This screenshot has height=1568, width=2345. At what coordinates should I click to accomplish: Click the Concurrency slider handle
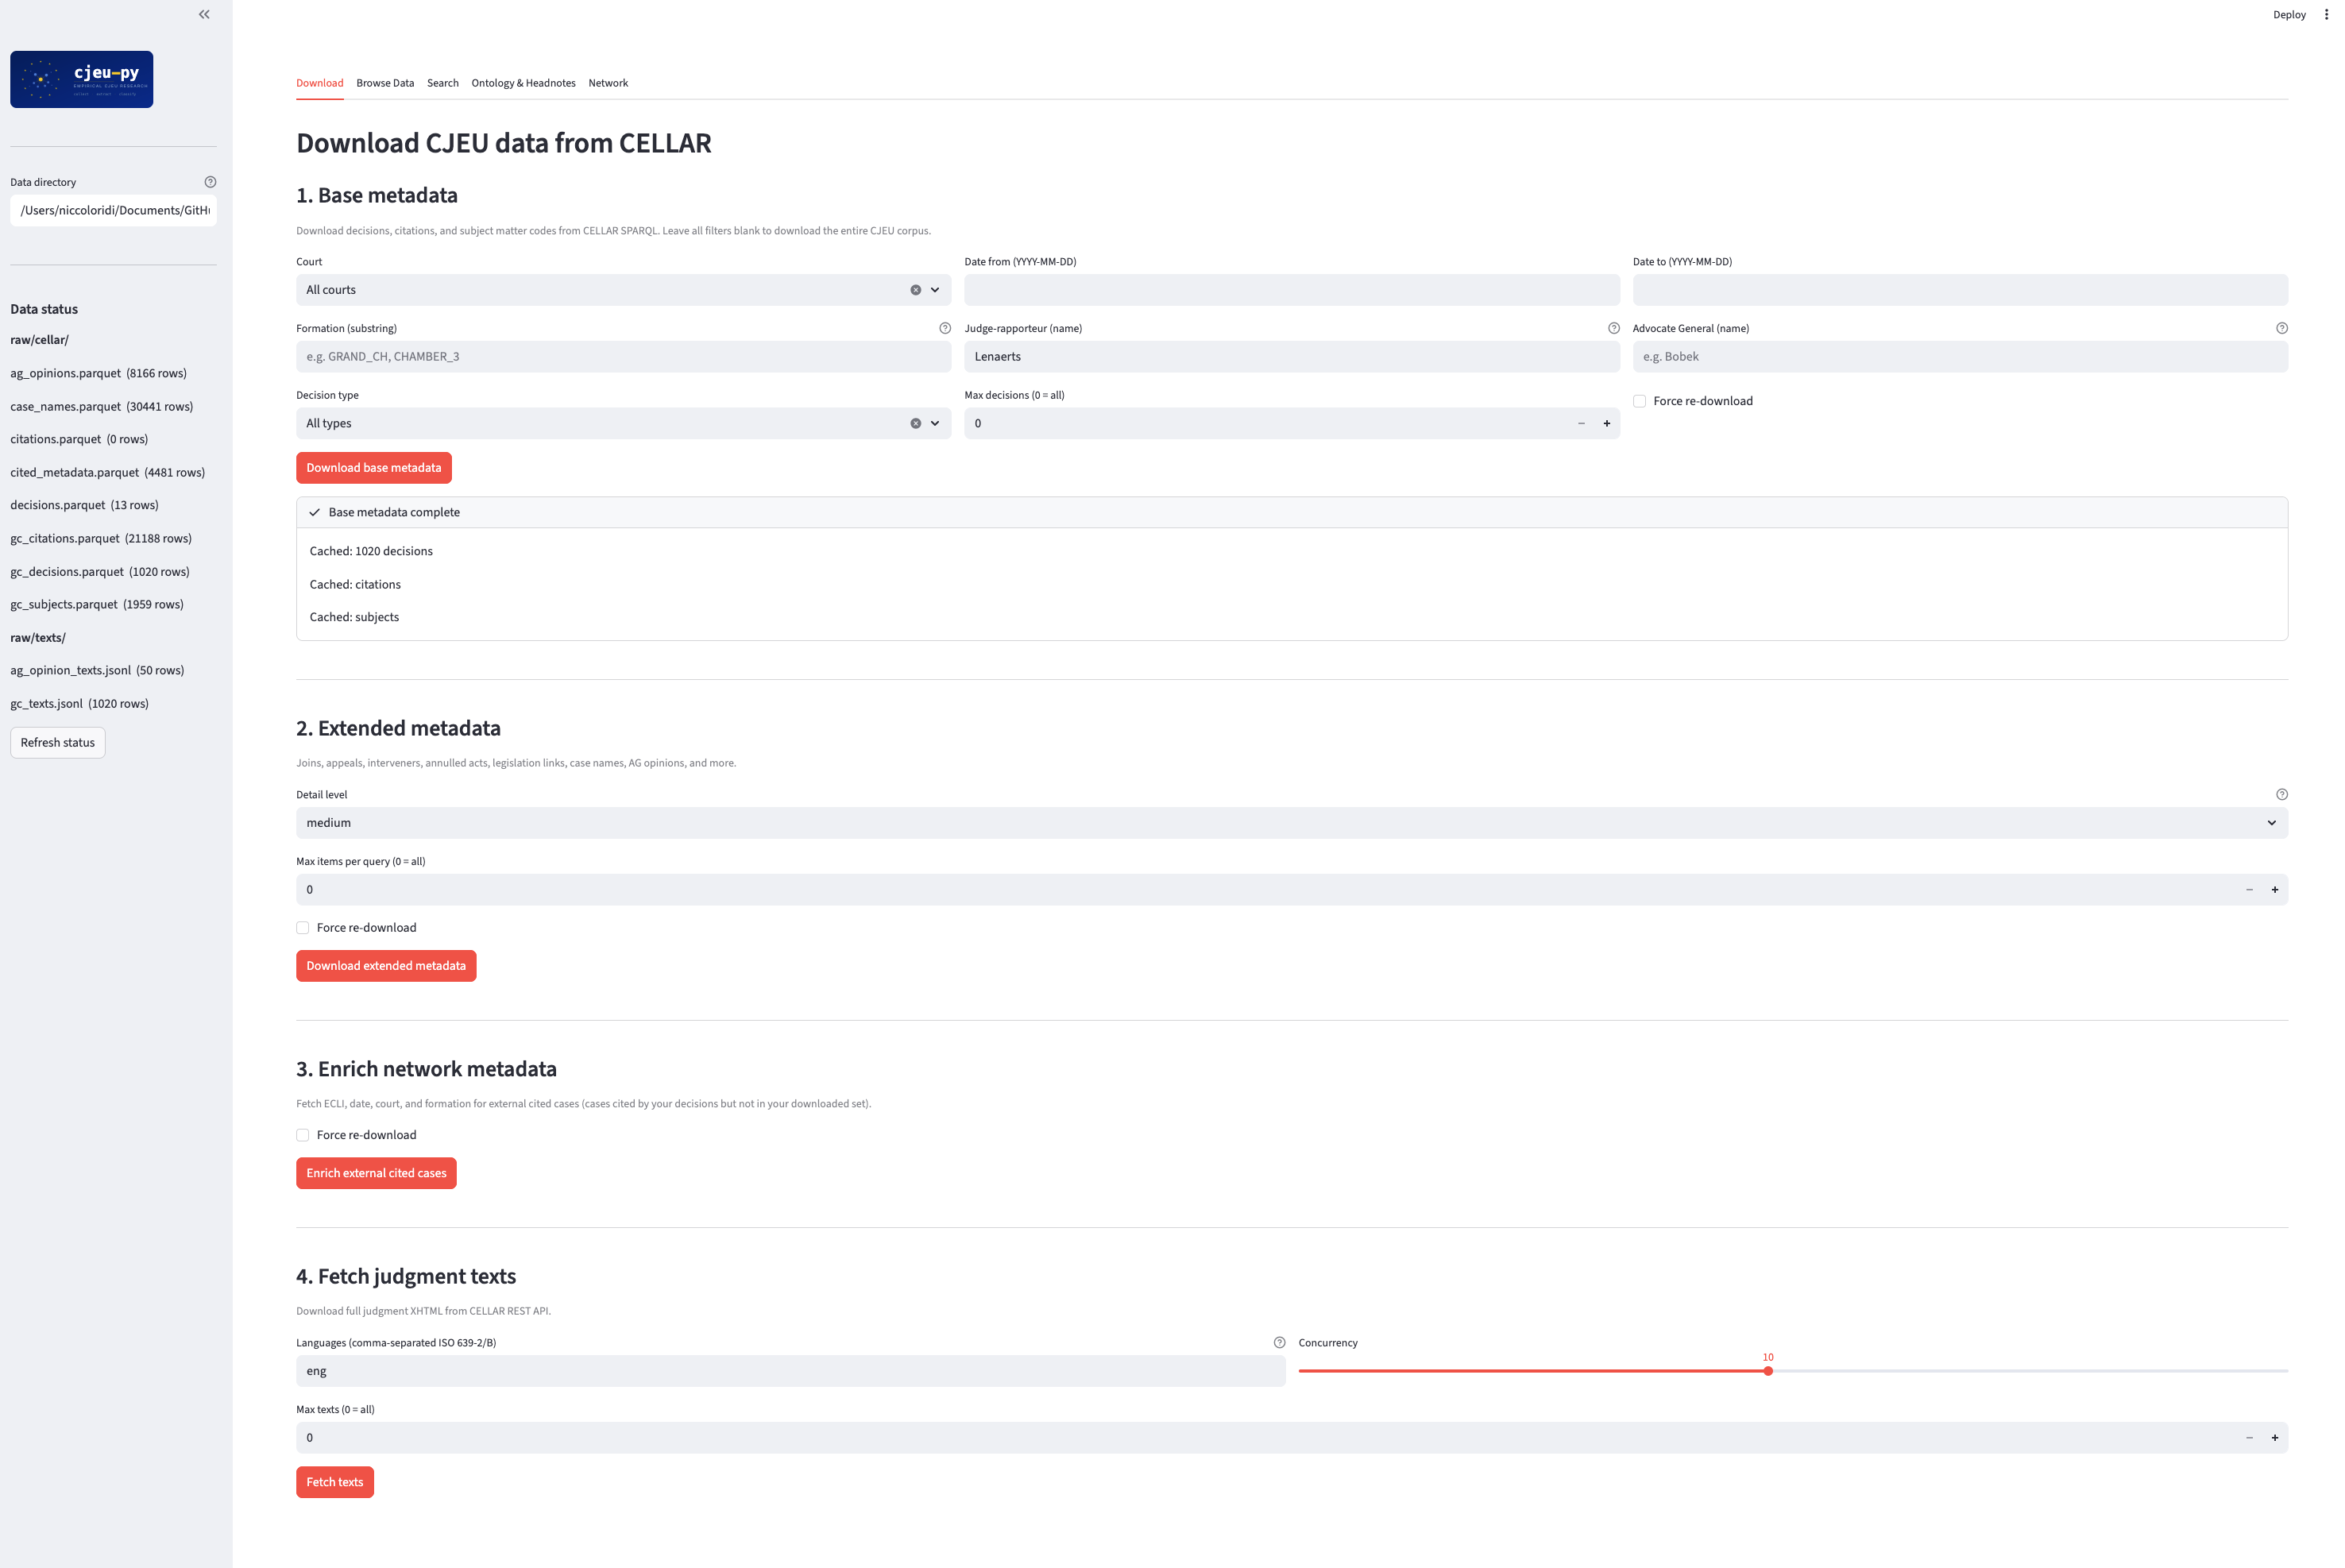click(x=1767, y=1371)
